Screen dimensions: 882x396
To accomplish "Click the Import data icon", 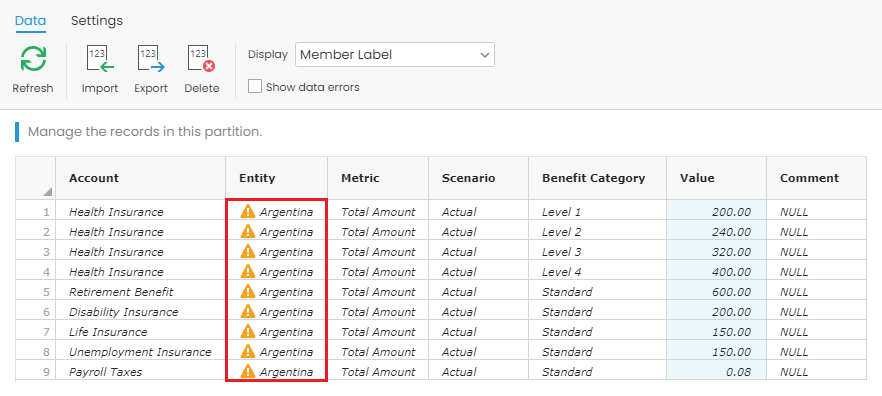I will pyautogui.click(x=100, y=59).
